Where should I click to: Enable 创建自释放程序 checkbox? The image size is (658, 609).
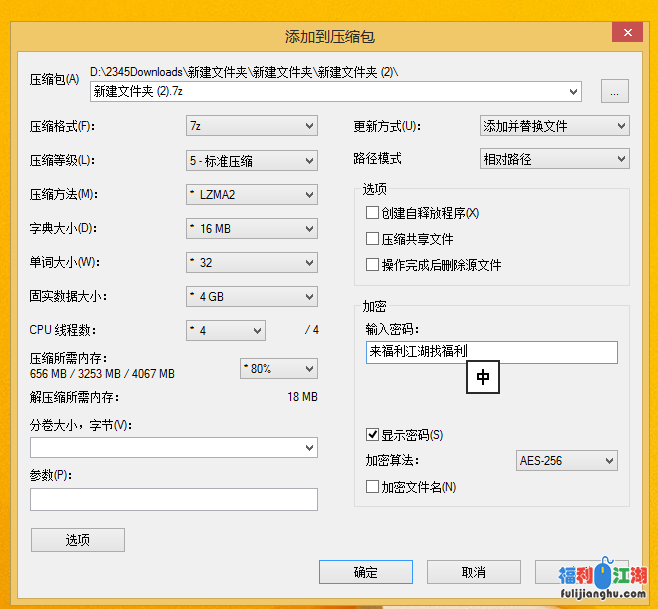pyautogui.click(x=373, y=213)
